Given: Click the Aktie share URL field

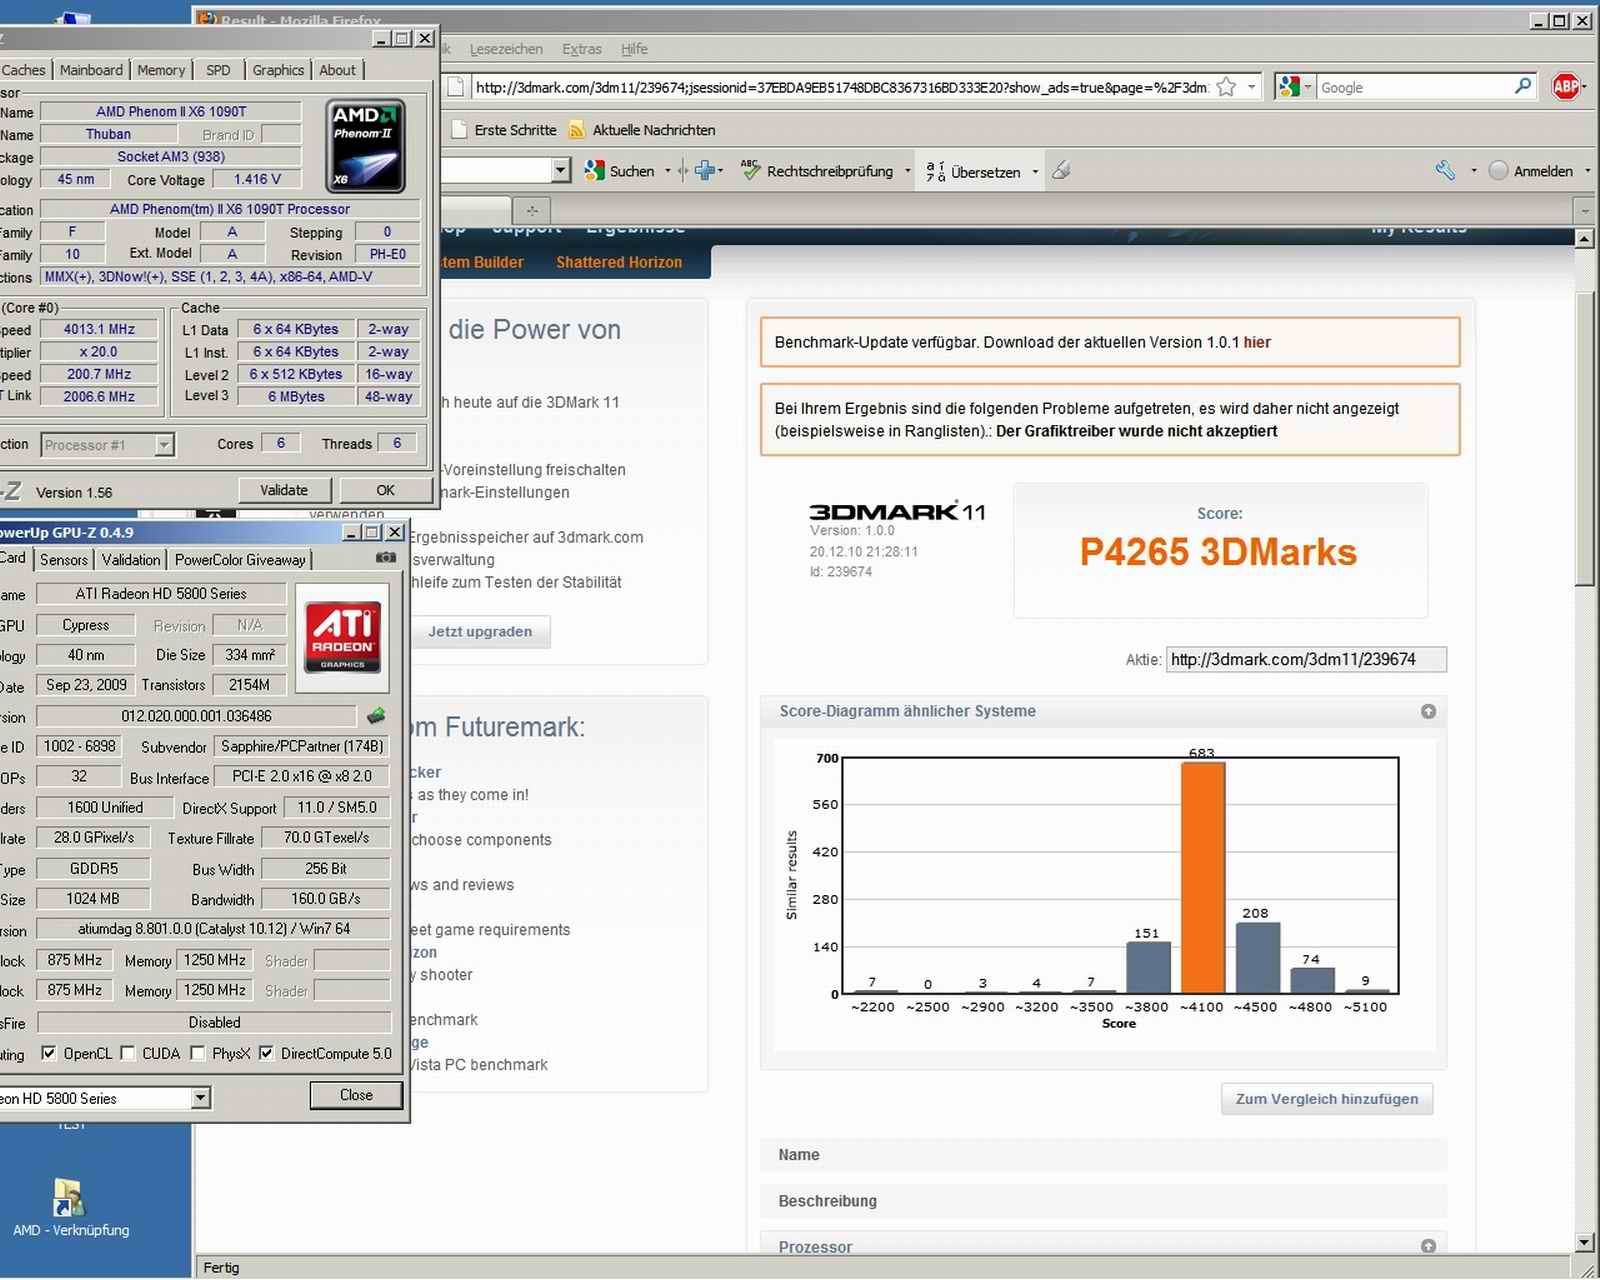Looking at the screenshot, I should click(x=1306, y=660).
